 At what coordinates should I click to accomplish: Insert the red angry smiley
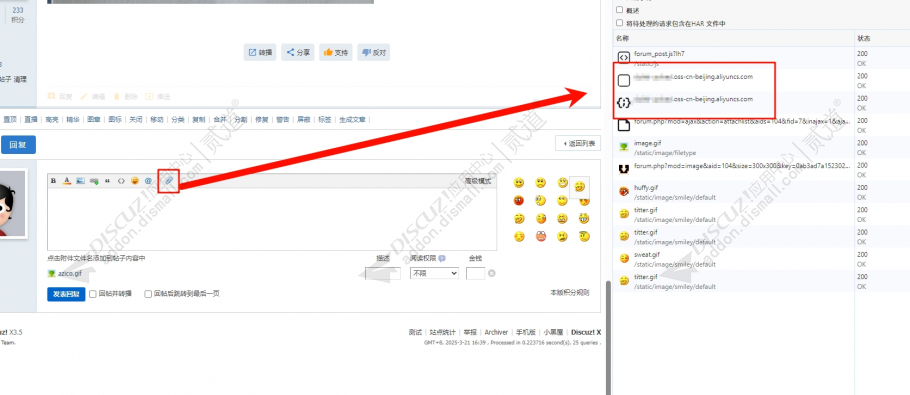pyautogui.click(x=519, y=201)
